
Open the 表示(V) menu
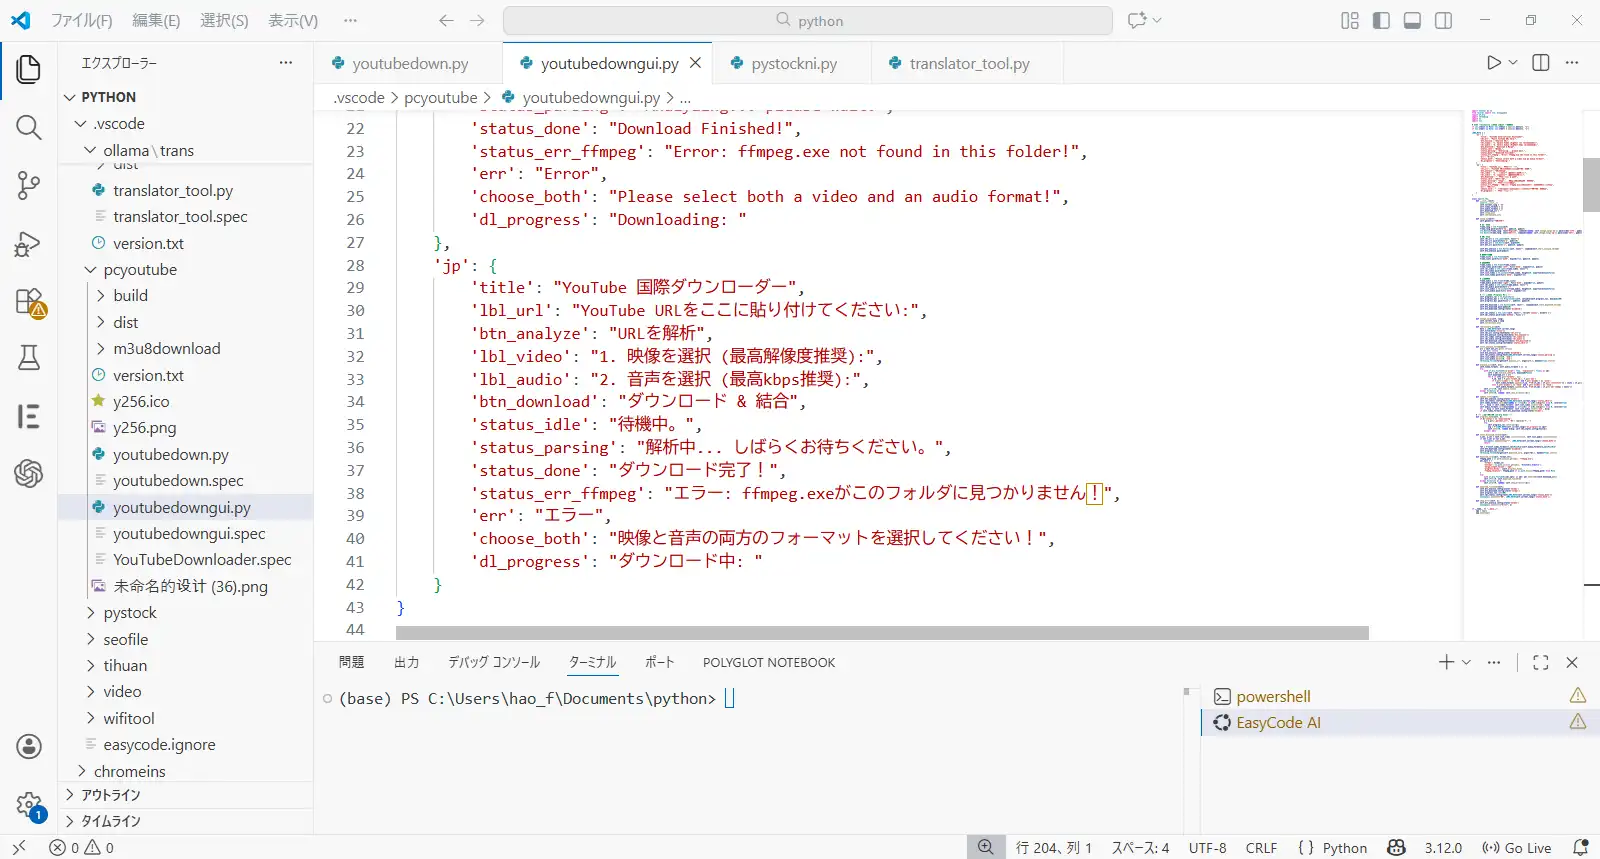[x=293, y=20]
